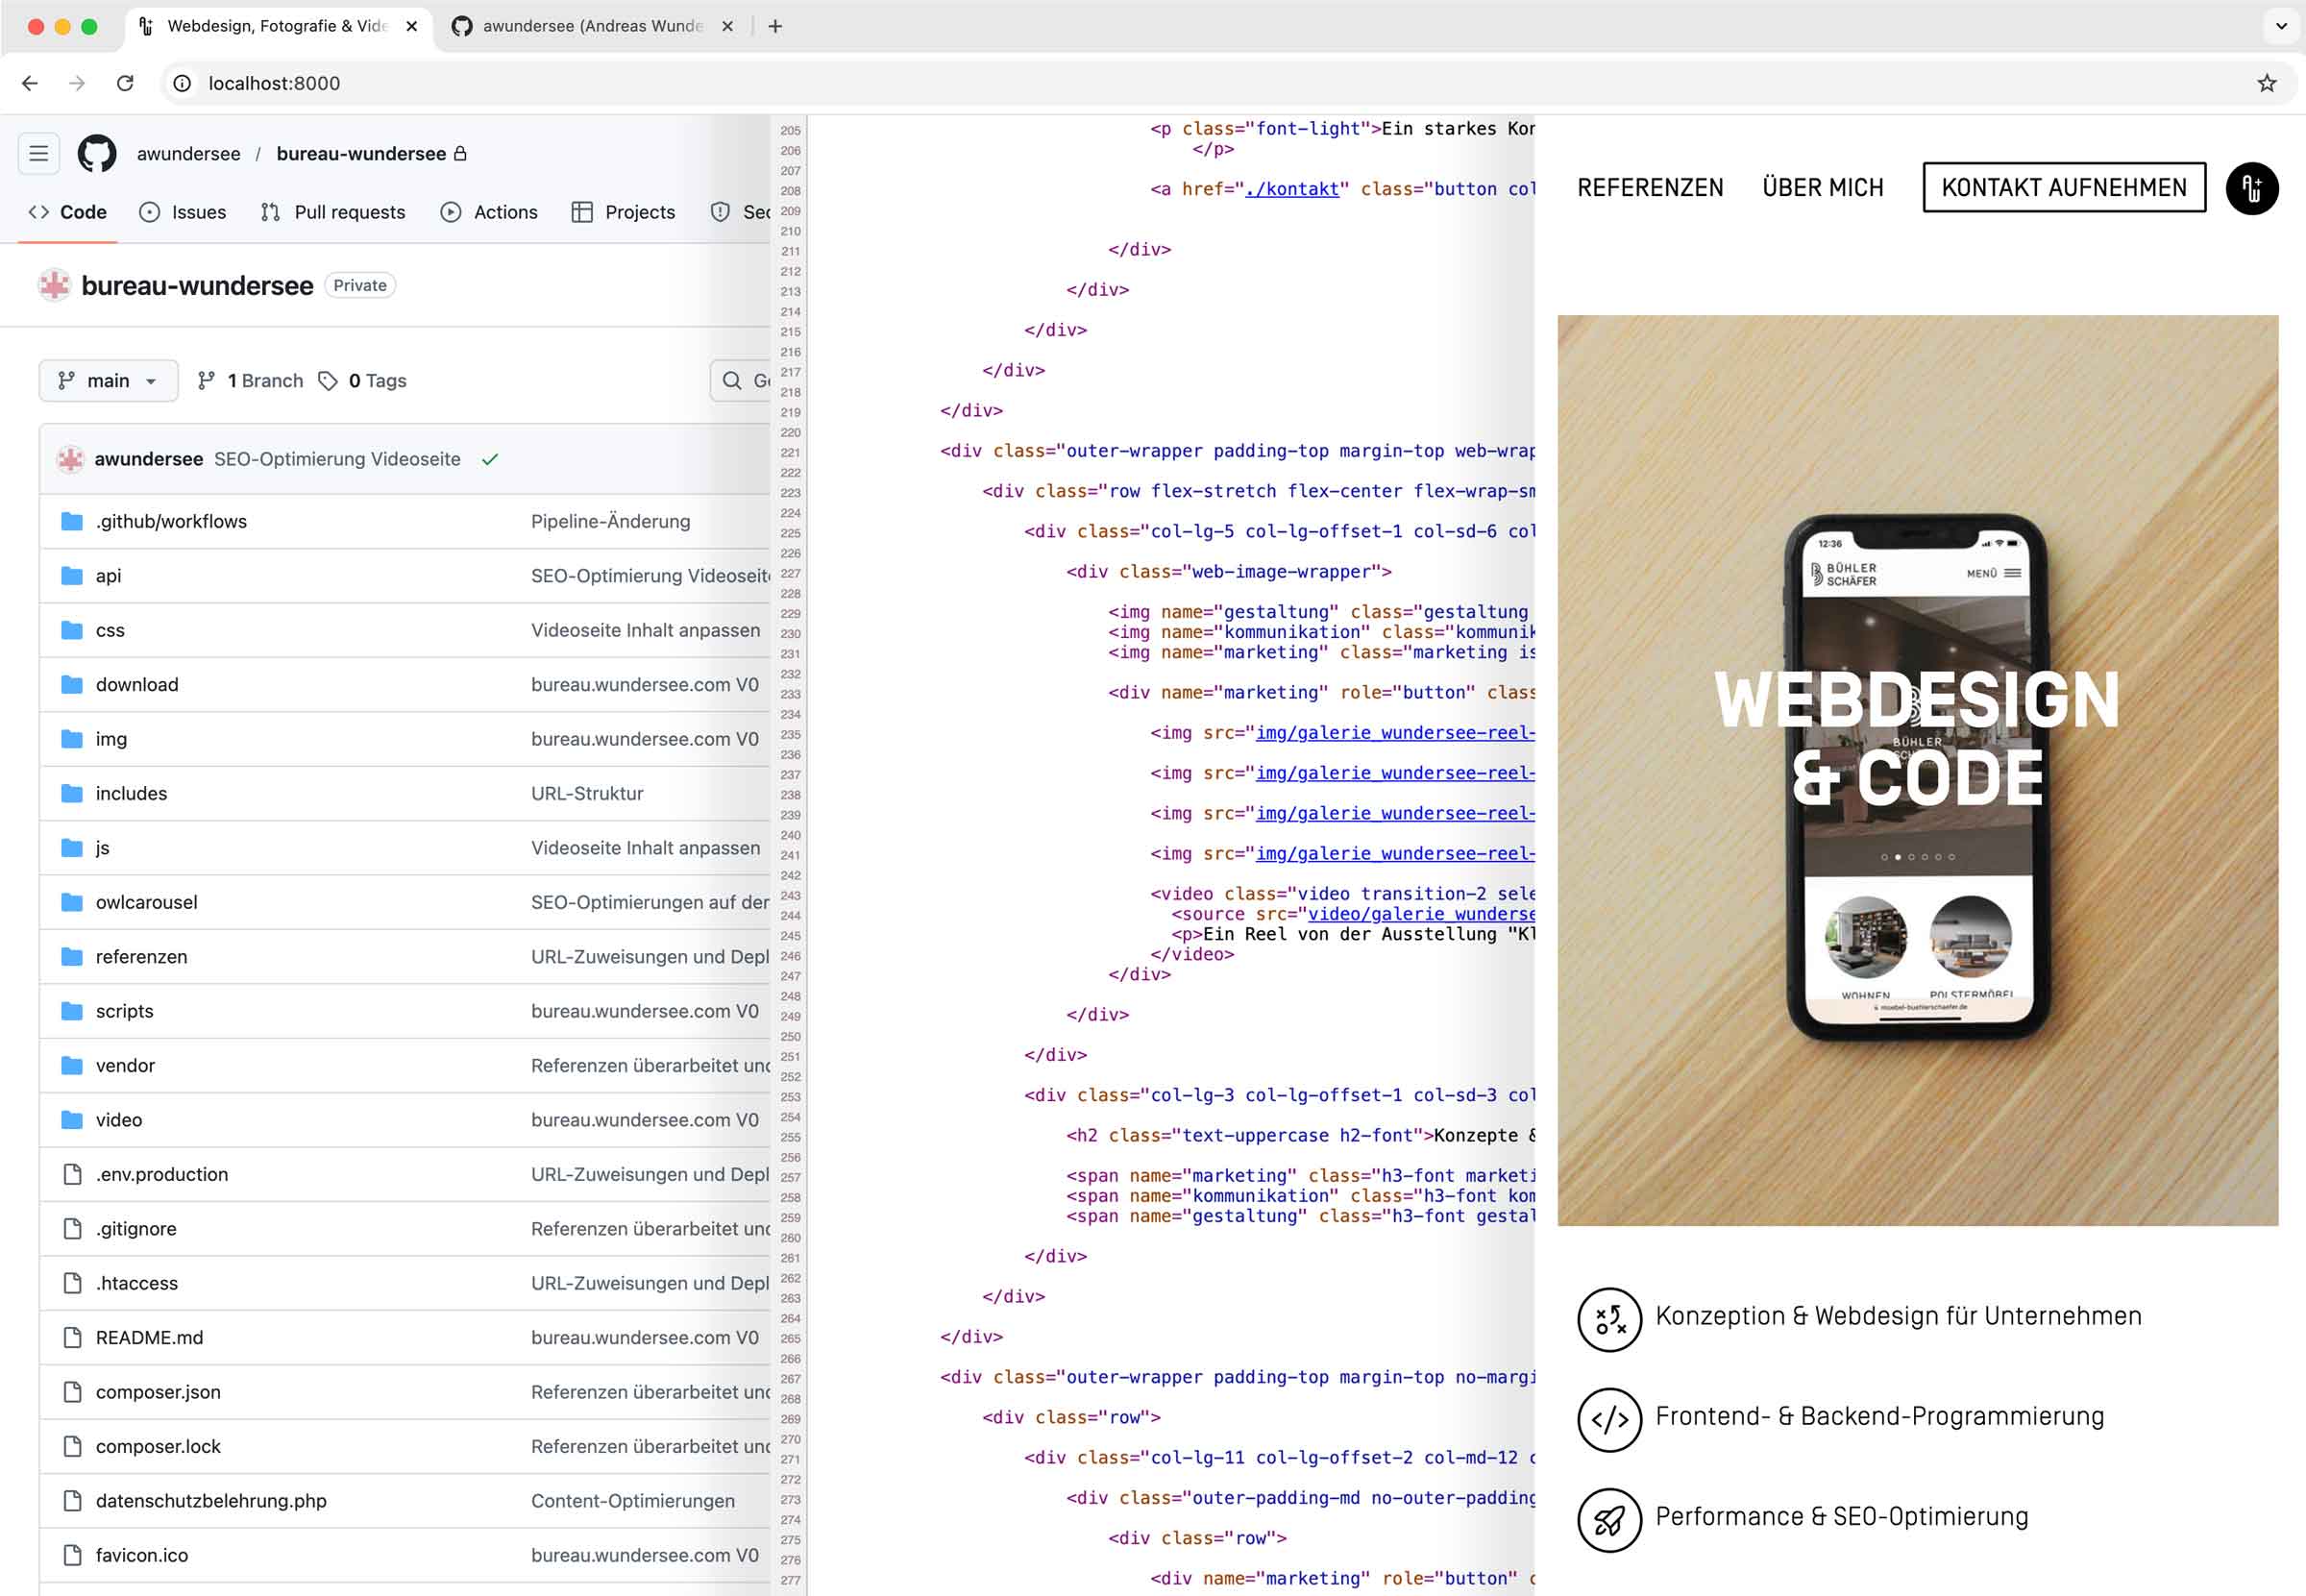2306x1596 pixels.
Task: Click the lock icon beside bureau-wundersee
Action: point(462,153)
